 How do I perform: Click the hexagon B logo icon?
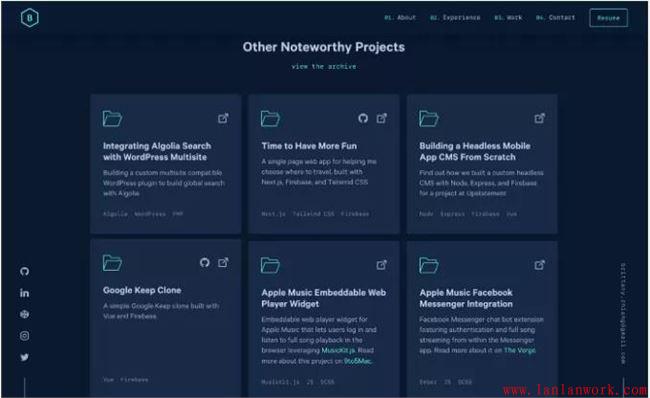pos(29,18)
